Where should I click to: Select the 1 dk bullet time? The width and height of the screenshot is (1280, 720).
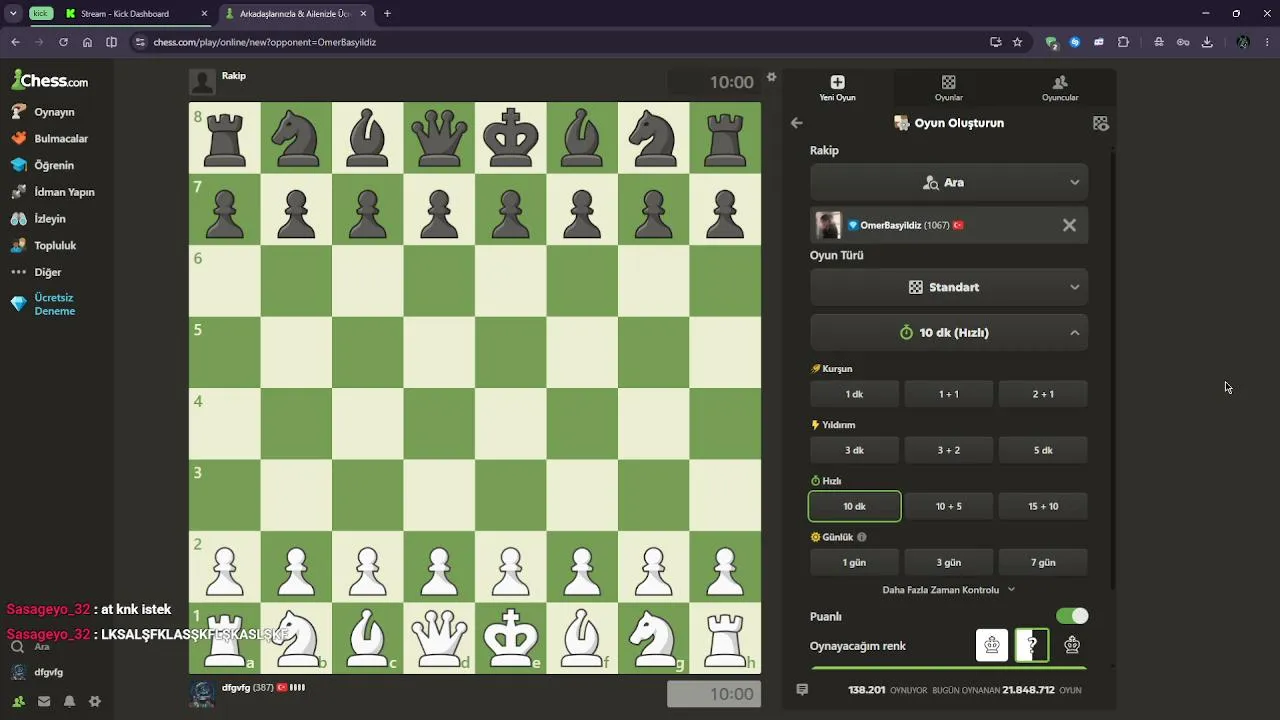coord(854,394)
